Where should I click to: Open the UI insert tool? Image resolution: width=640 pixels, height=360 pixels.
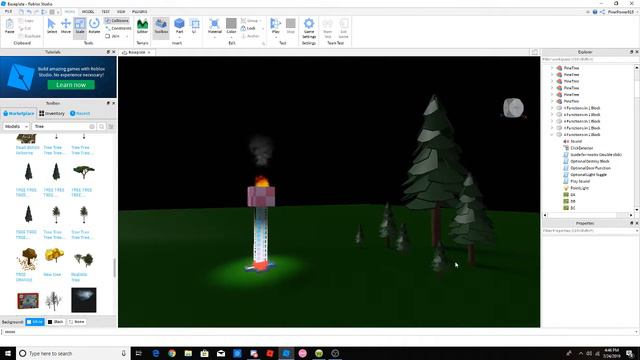[195, 26]
